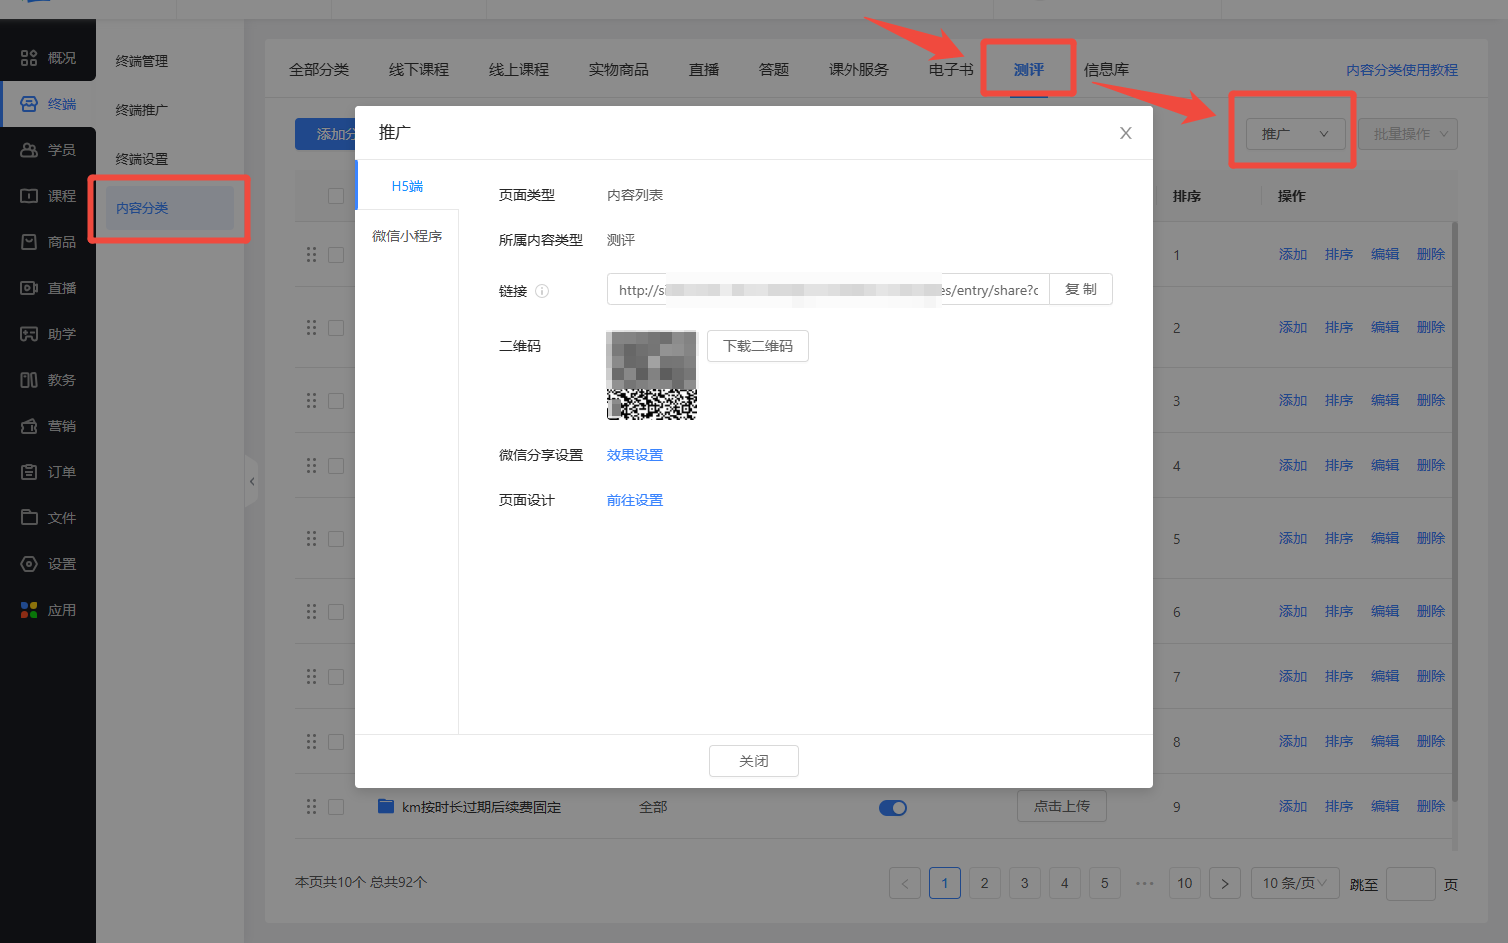Click the 跳至 page number input field

tap(1410, 884)
